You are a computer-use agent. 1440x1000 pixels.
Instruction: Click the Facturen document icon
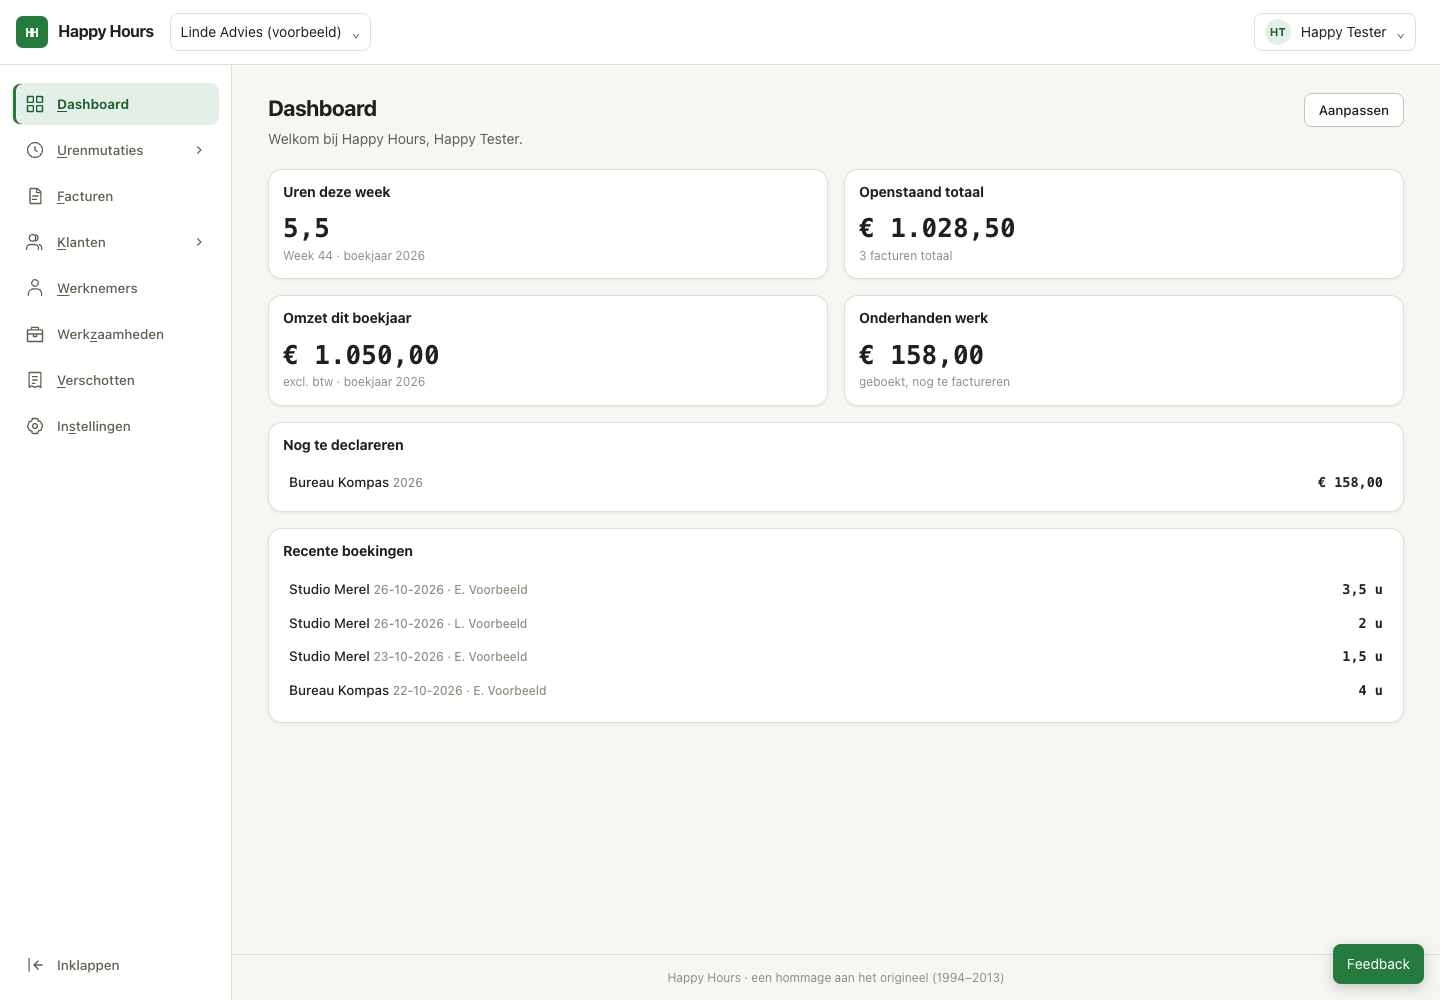35,196
